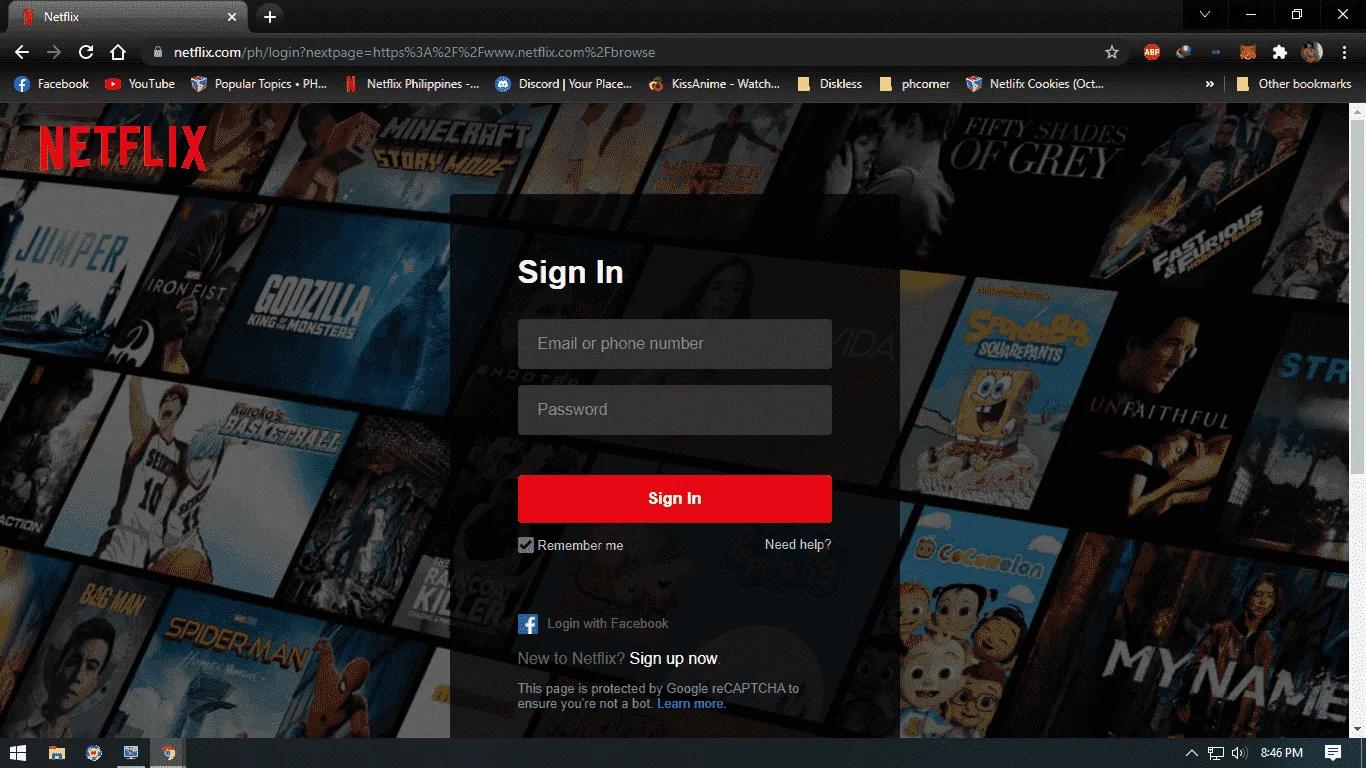The height and width of the screenshot is (768, 1366).
Task: Open the Adblock Plus extension
Action: pos(1151,52)
